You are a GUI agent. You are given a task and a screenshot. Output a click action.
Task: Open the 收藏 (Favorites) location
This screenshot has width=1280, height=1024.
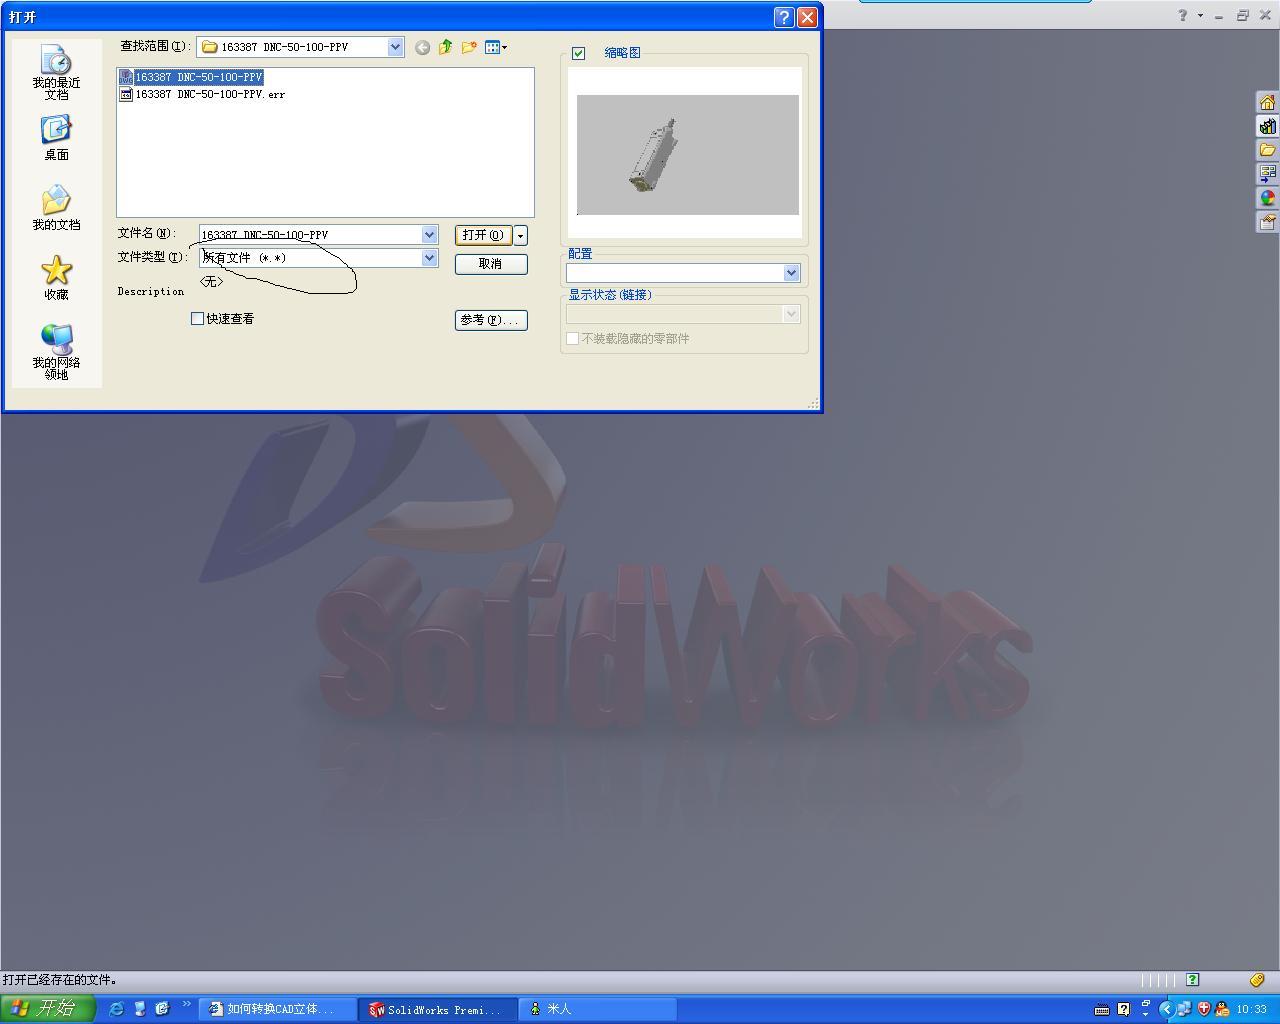click(56, 278)
